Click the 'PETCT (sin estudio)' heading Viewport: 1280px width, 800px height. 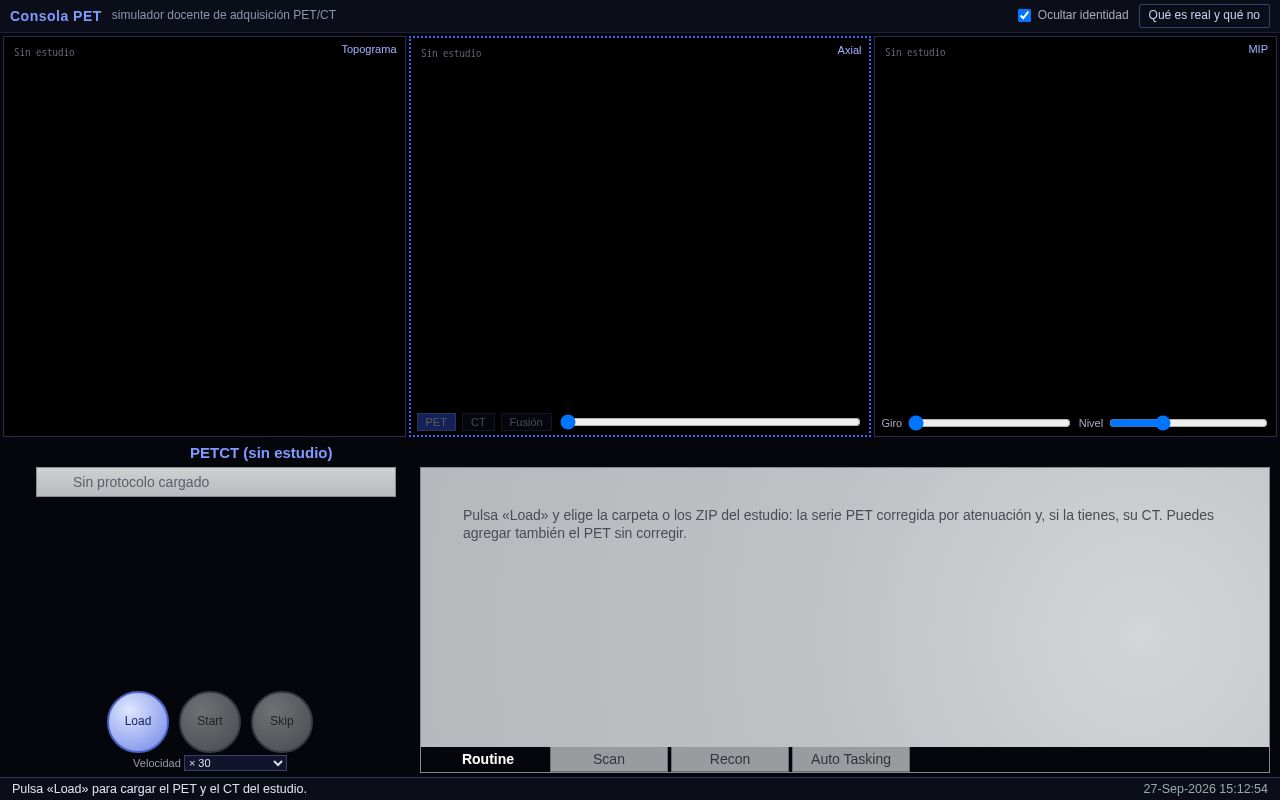pos(261,453)
